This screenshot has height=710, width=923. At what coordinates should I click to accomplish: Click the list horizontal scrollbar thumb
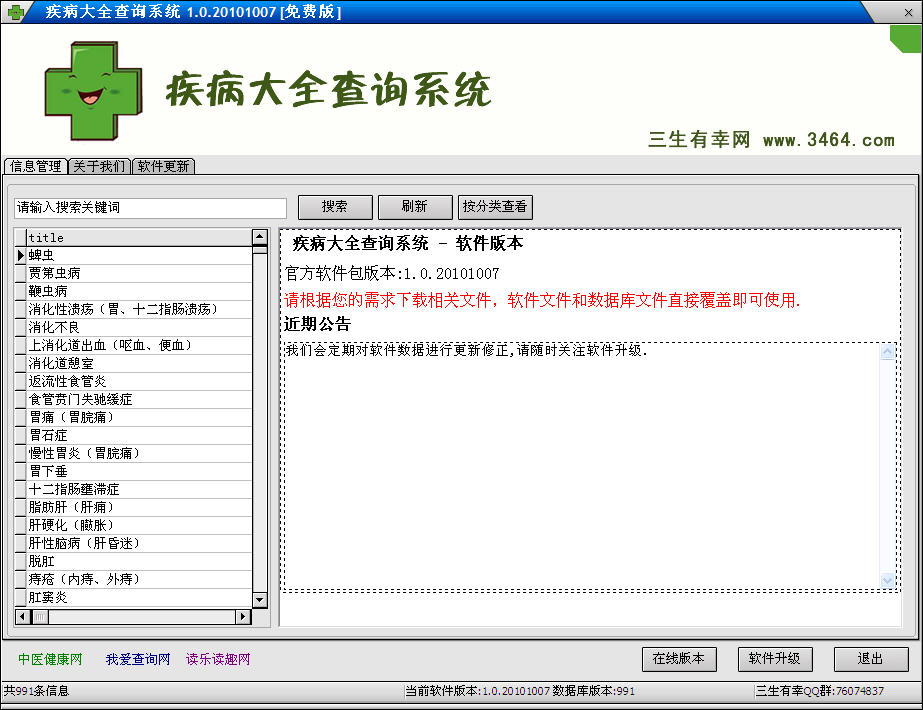(x=40, y=616)
